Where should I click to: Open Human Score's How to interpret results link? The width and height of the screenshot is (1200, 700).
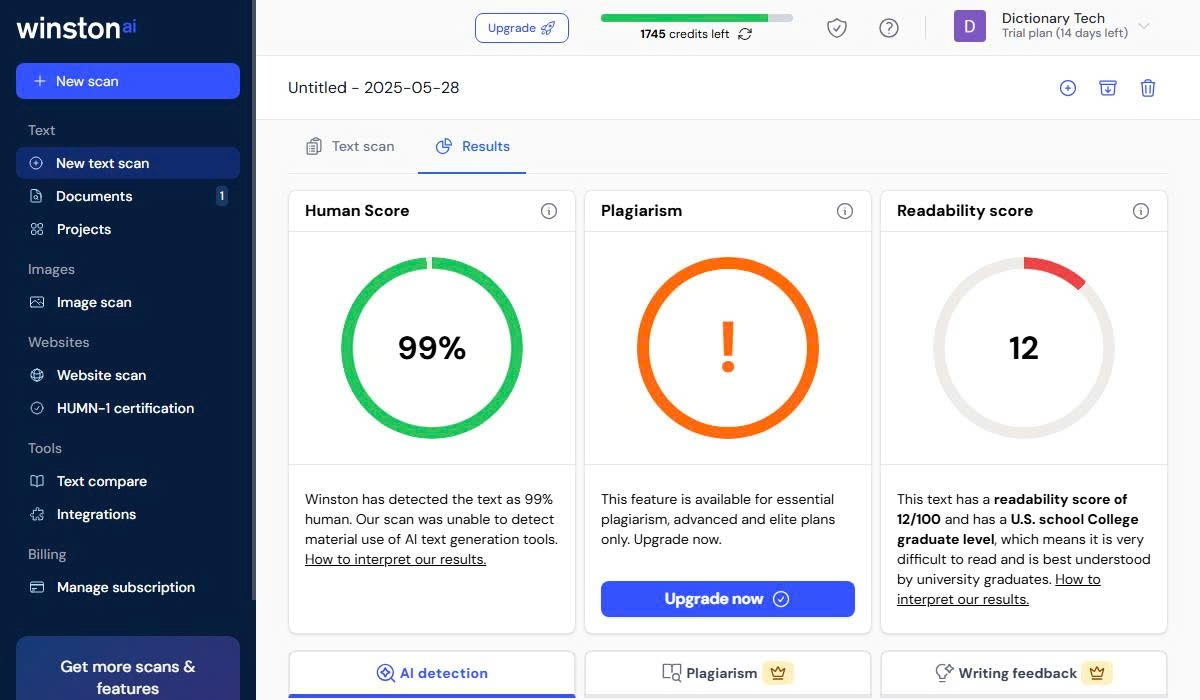pyautogui.click(x=395, y=559)
